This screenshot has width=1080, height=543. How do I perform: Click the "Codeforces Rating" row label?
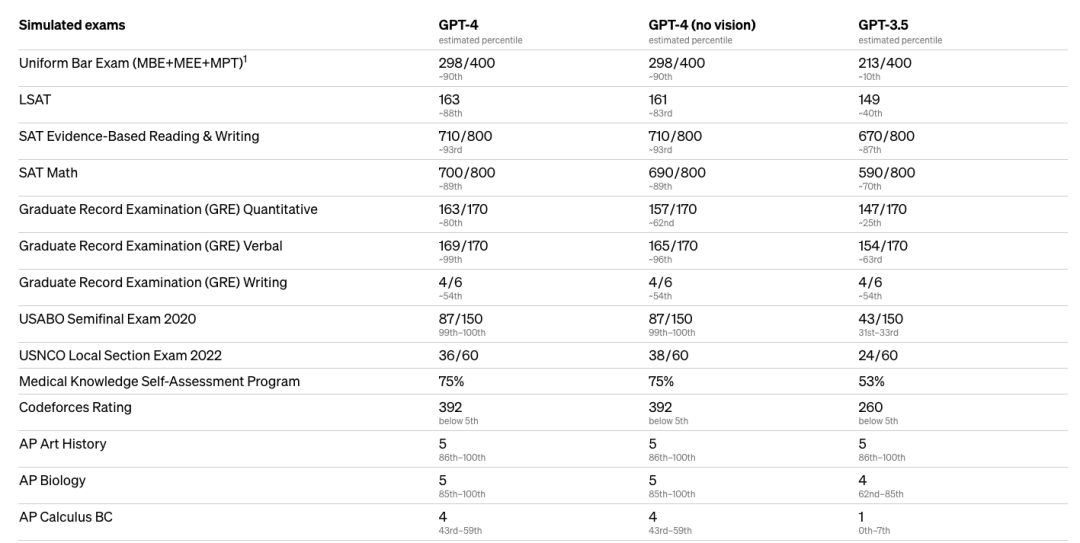tap(75, 407)
